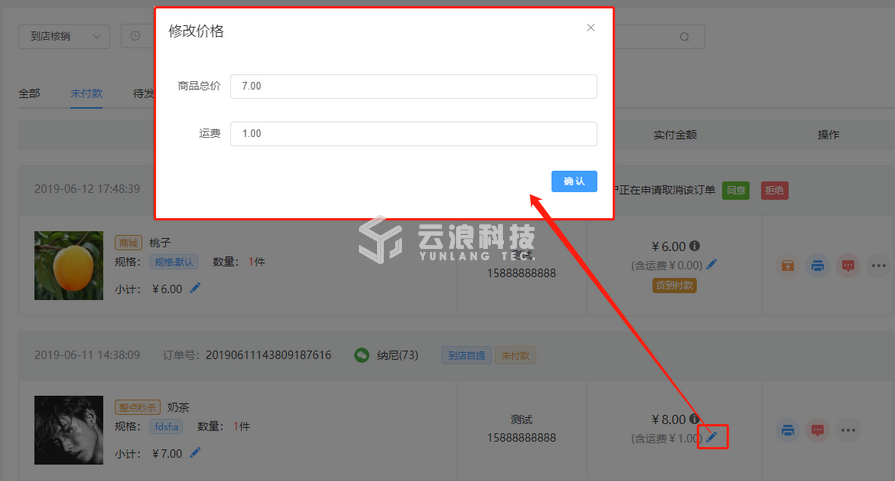Click the search magnifier icon
This screenshot has width=895, height=481.
coord(684,37)
